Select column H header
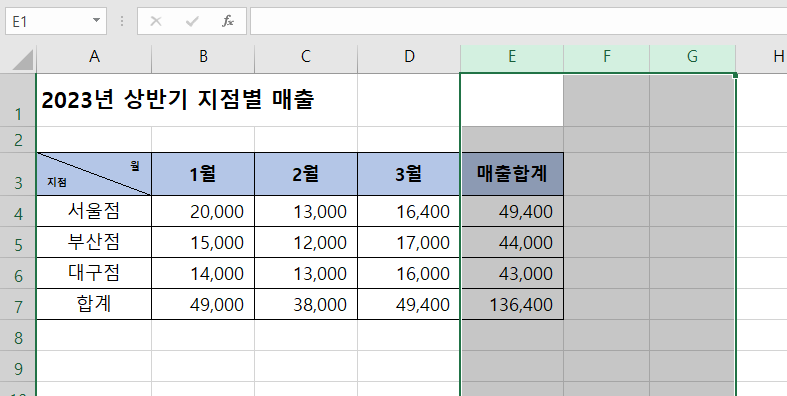Image resolution: width=787 pixels, height=396 pixels. tap(762, 57)
